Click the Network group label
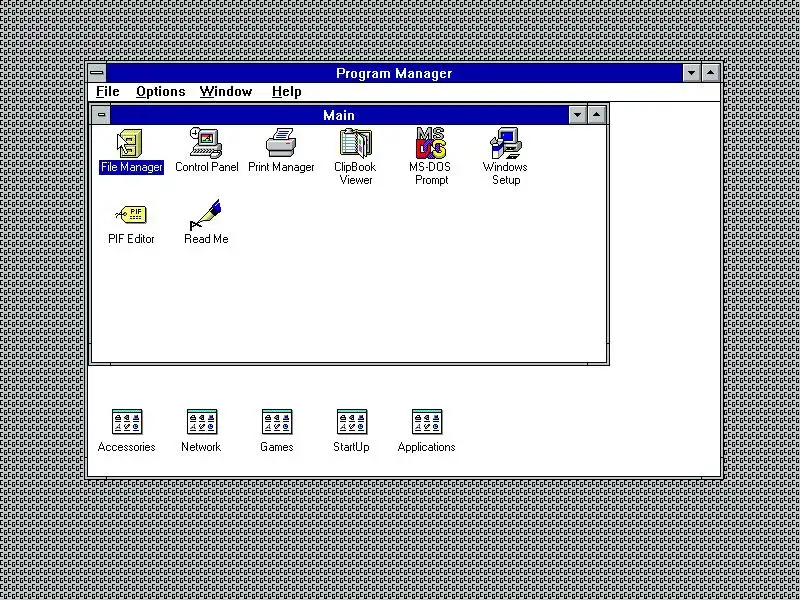Screen dimensions: 800x600 click(x=201, y=447)
